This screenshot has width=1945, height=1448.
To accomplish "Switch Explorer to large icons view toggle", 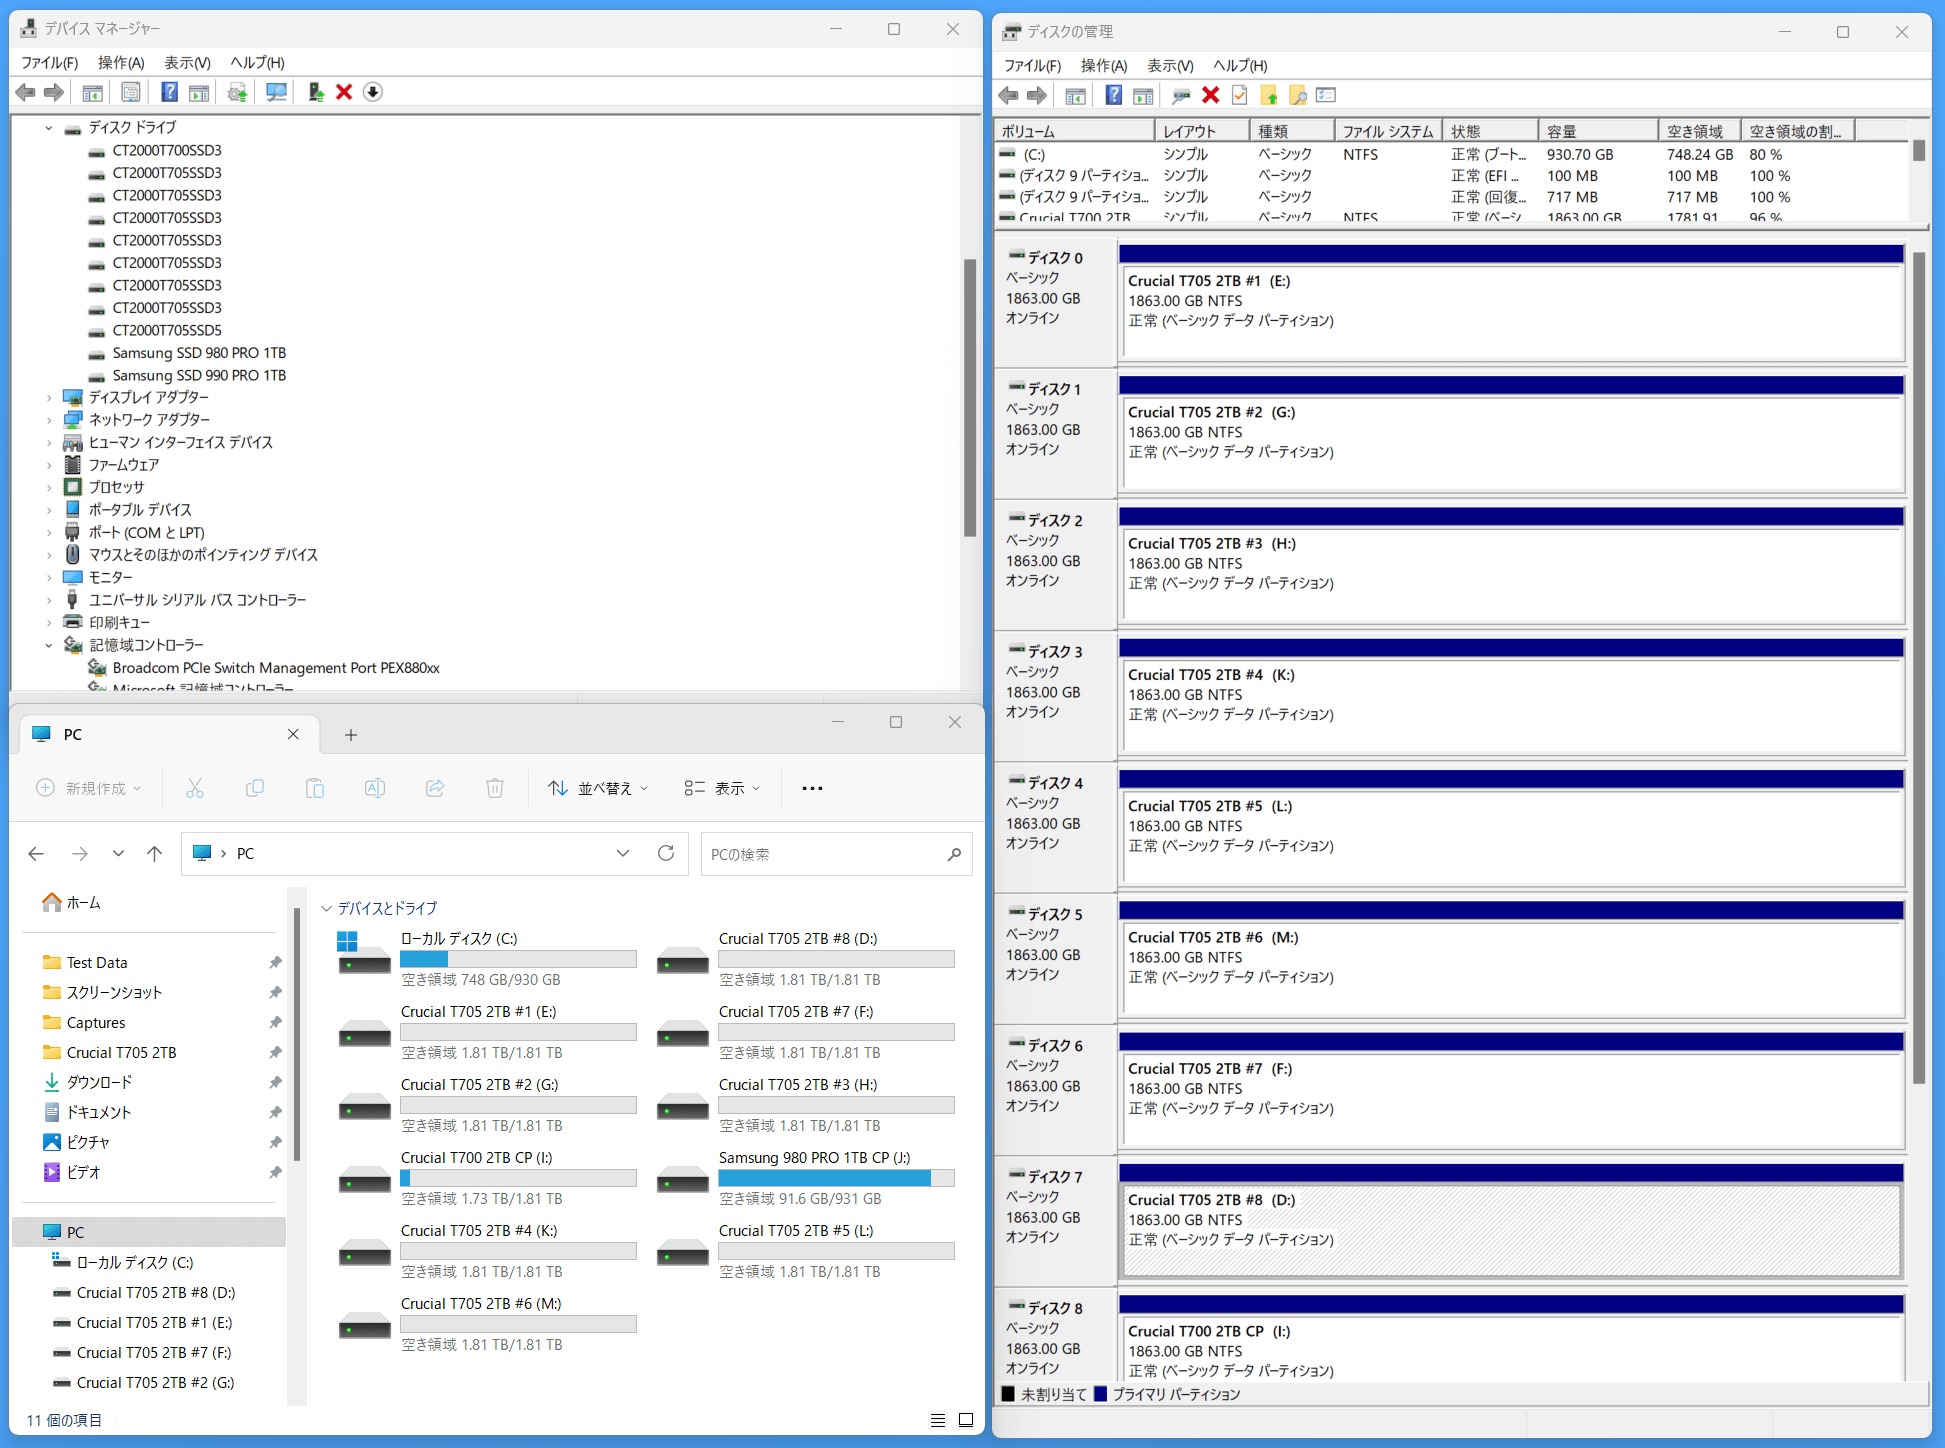I will point(966,1420).
